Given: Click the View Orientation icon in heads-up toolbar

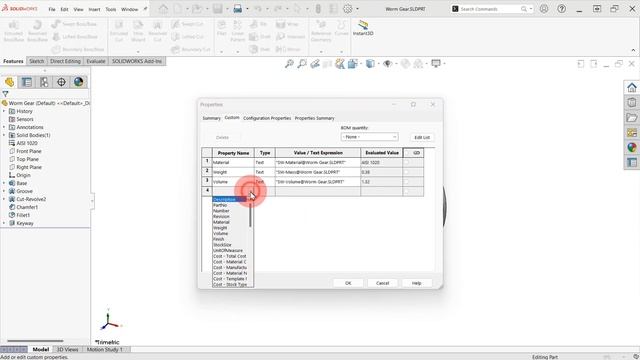Looking at the screenshot, I should tap(353, 64).
